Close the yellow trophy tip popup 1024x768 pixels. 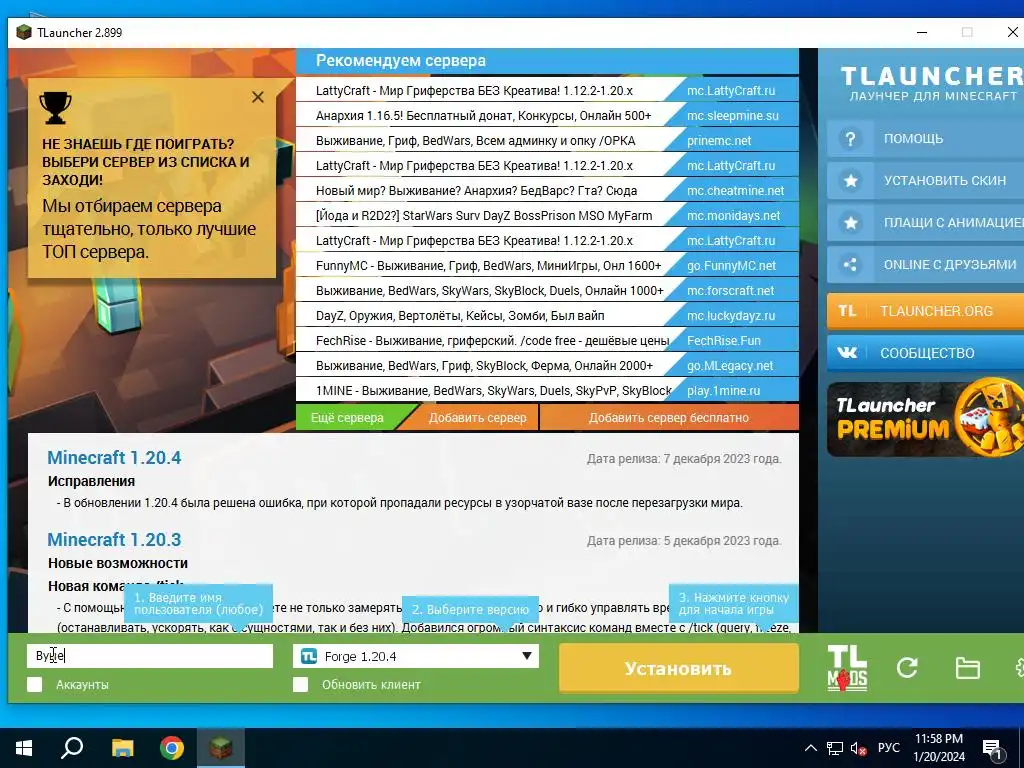258,97
